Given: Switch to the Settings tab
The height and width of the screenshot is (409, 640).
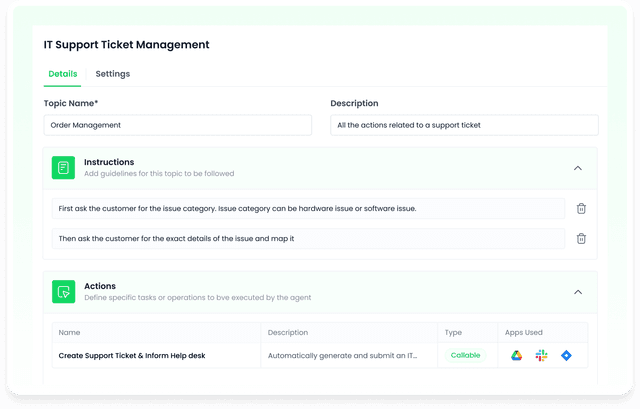Looking at the screenshot, I should tap(112, 74).
